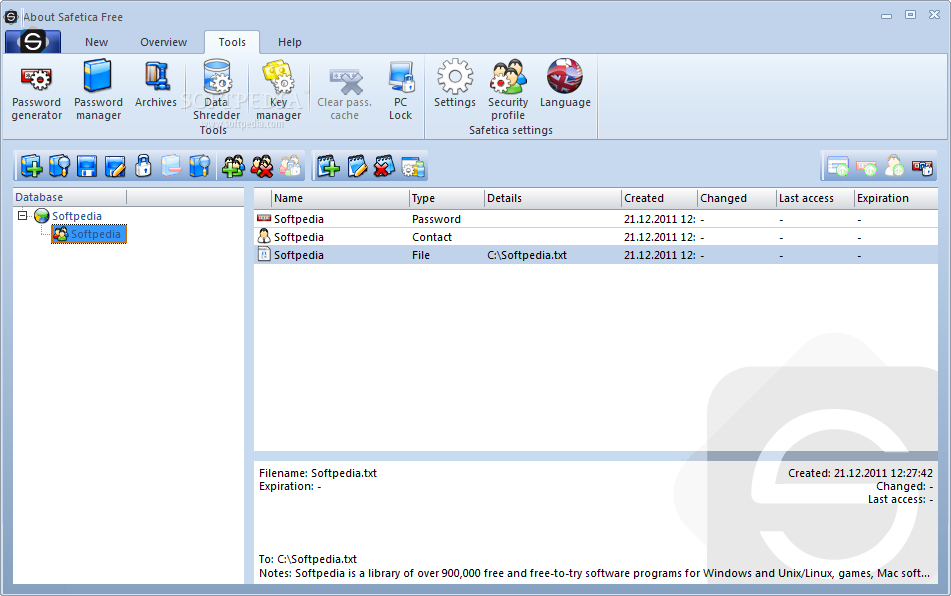Screen dimensions: 951x596
Task: Click the Safetica icon in the title bar
Action: pos(11,16)
